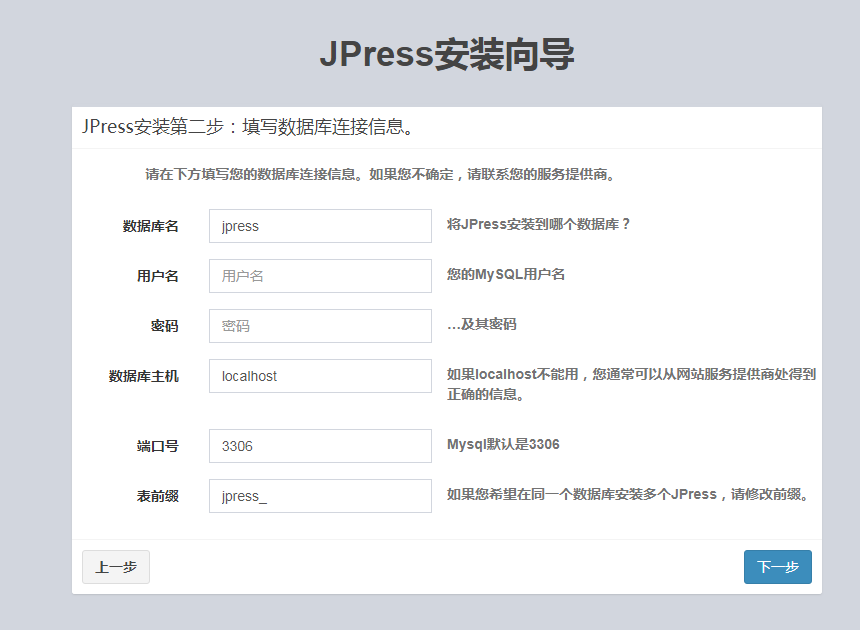Click the 表前缀 label
This screenshot has height=630, width=860.
click(157, 496)
